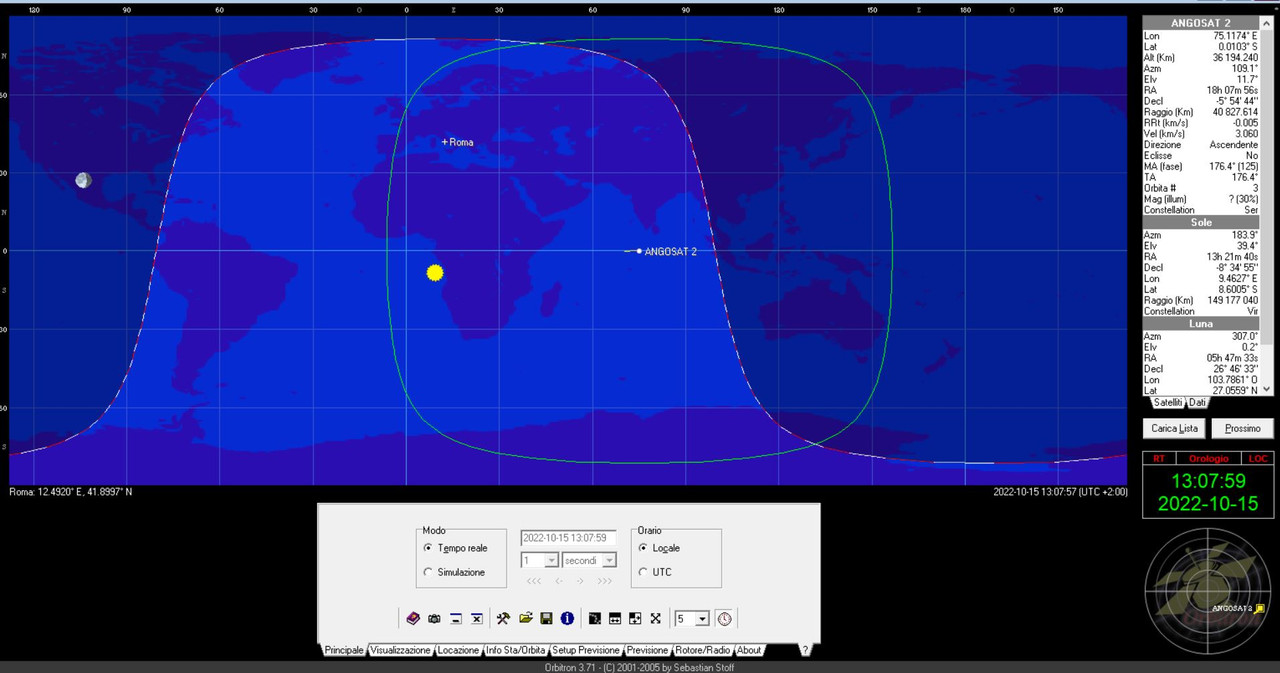Switch to the Satelliti tab
This screenshot has width=1280, height=673.
(1168, 402)
